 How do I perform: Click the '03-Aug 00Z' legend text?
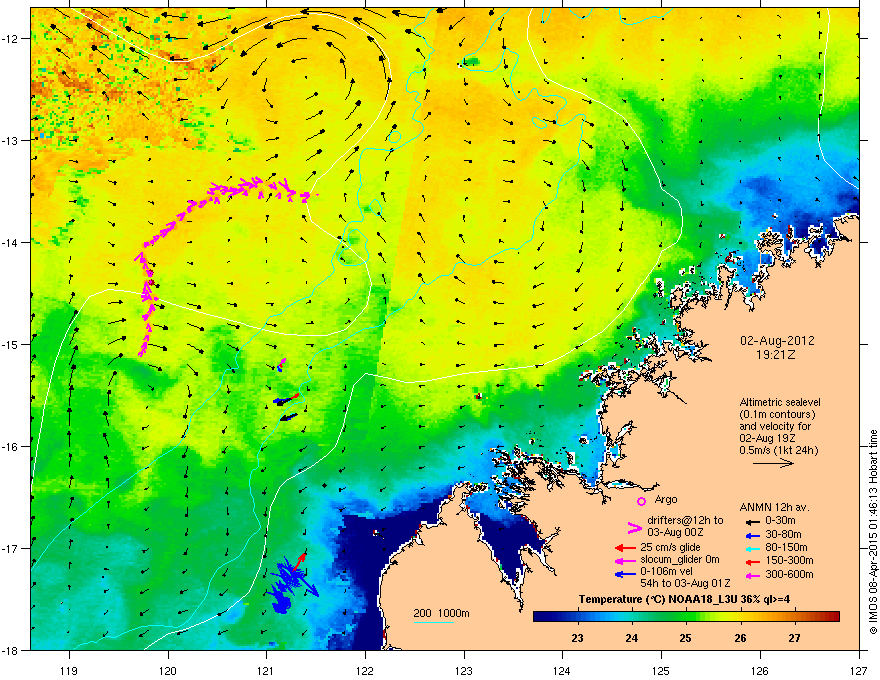pos(675,532)
